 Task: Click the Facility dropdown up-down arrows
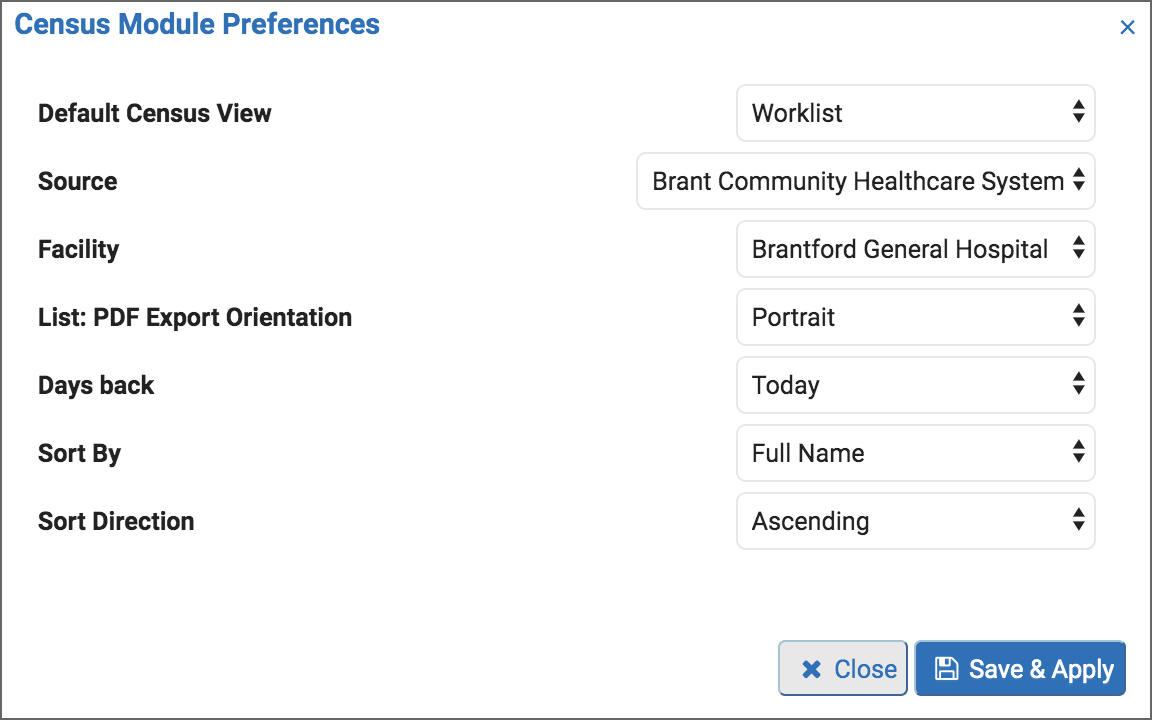coord(1079,248)
